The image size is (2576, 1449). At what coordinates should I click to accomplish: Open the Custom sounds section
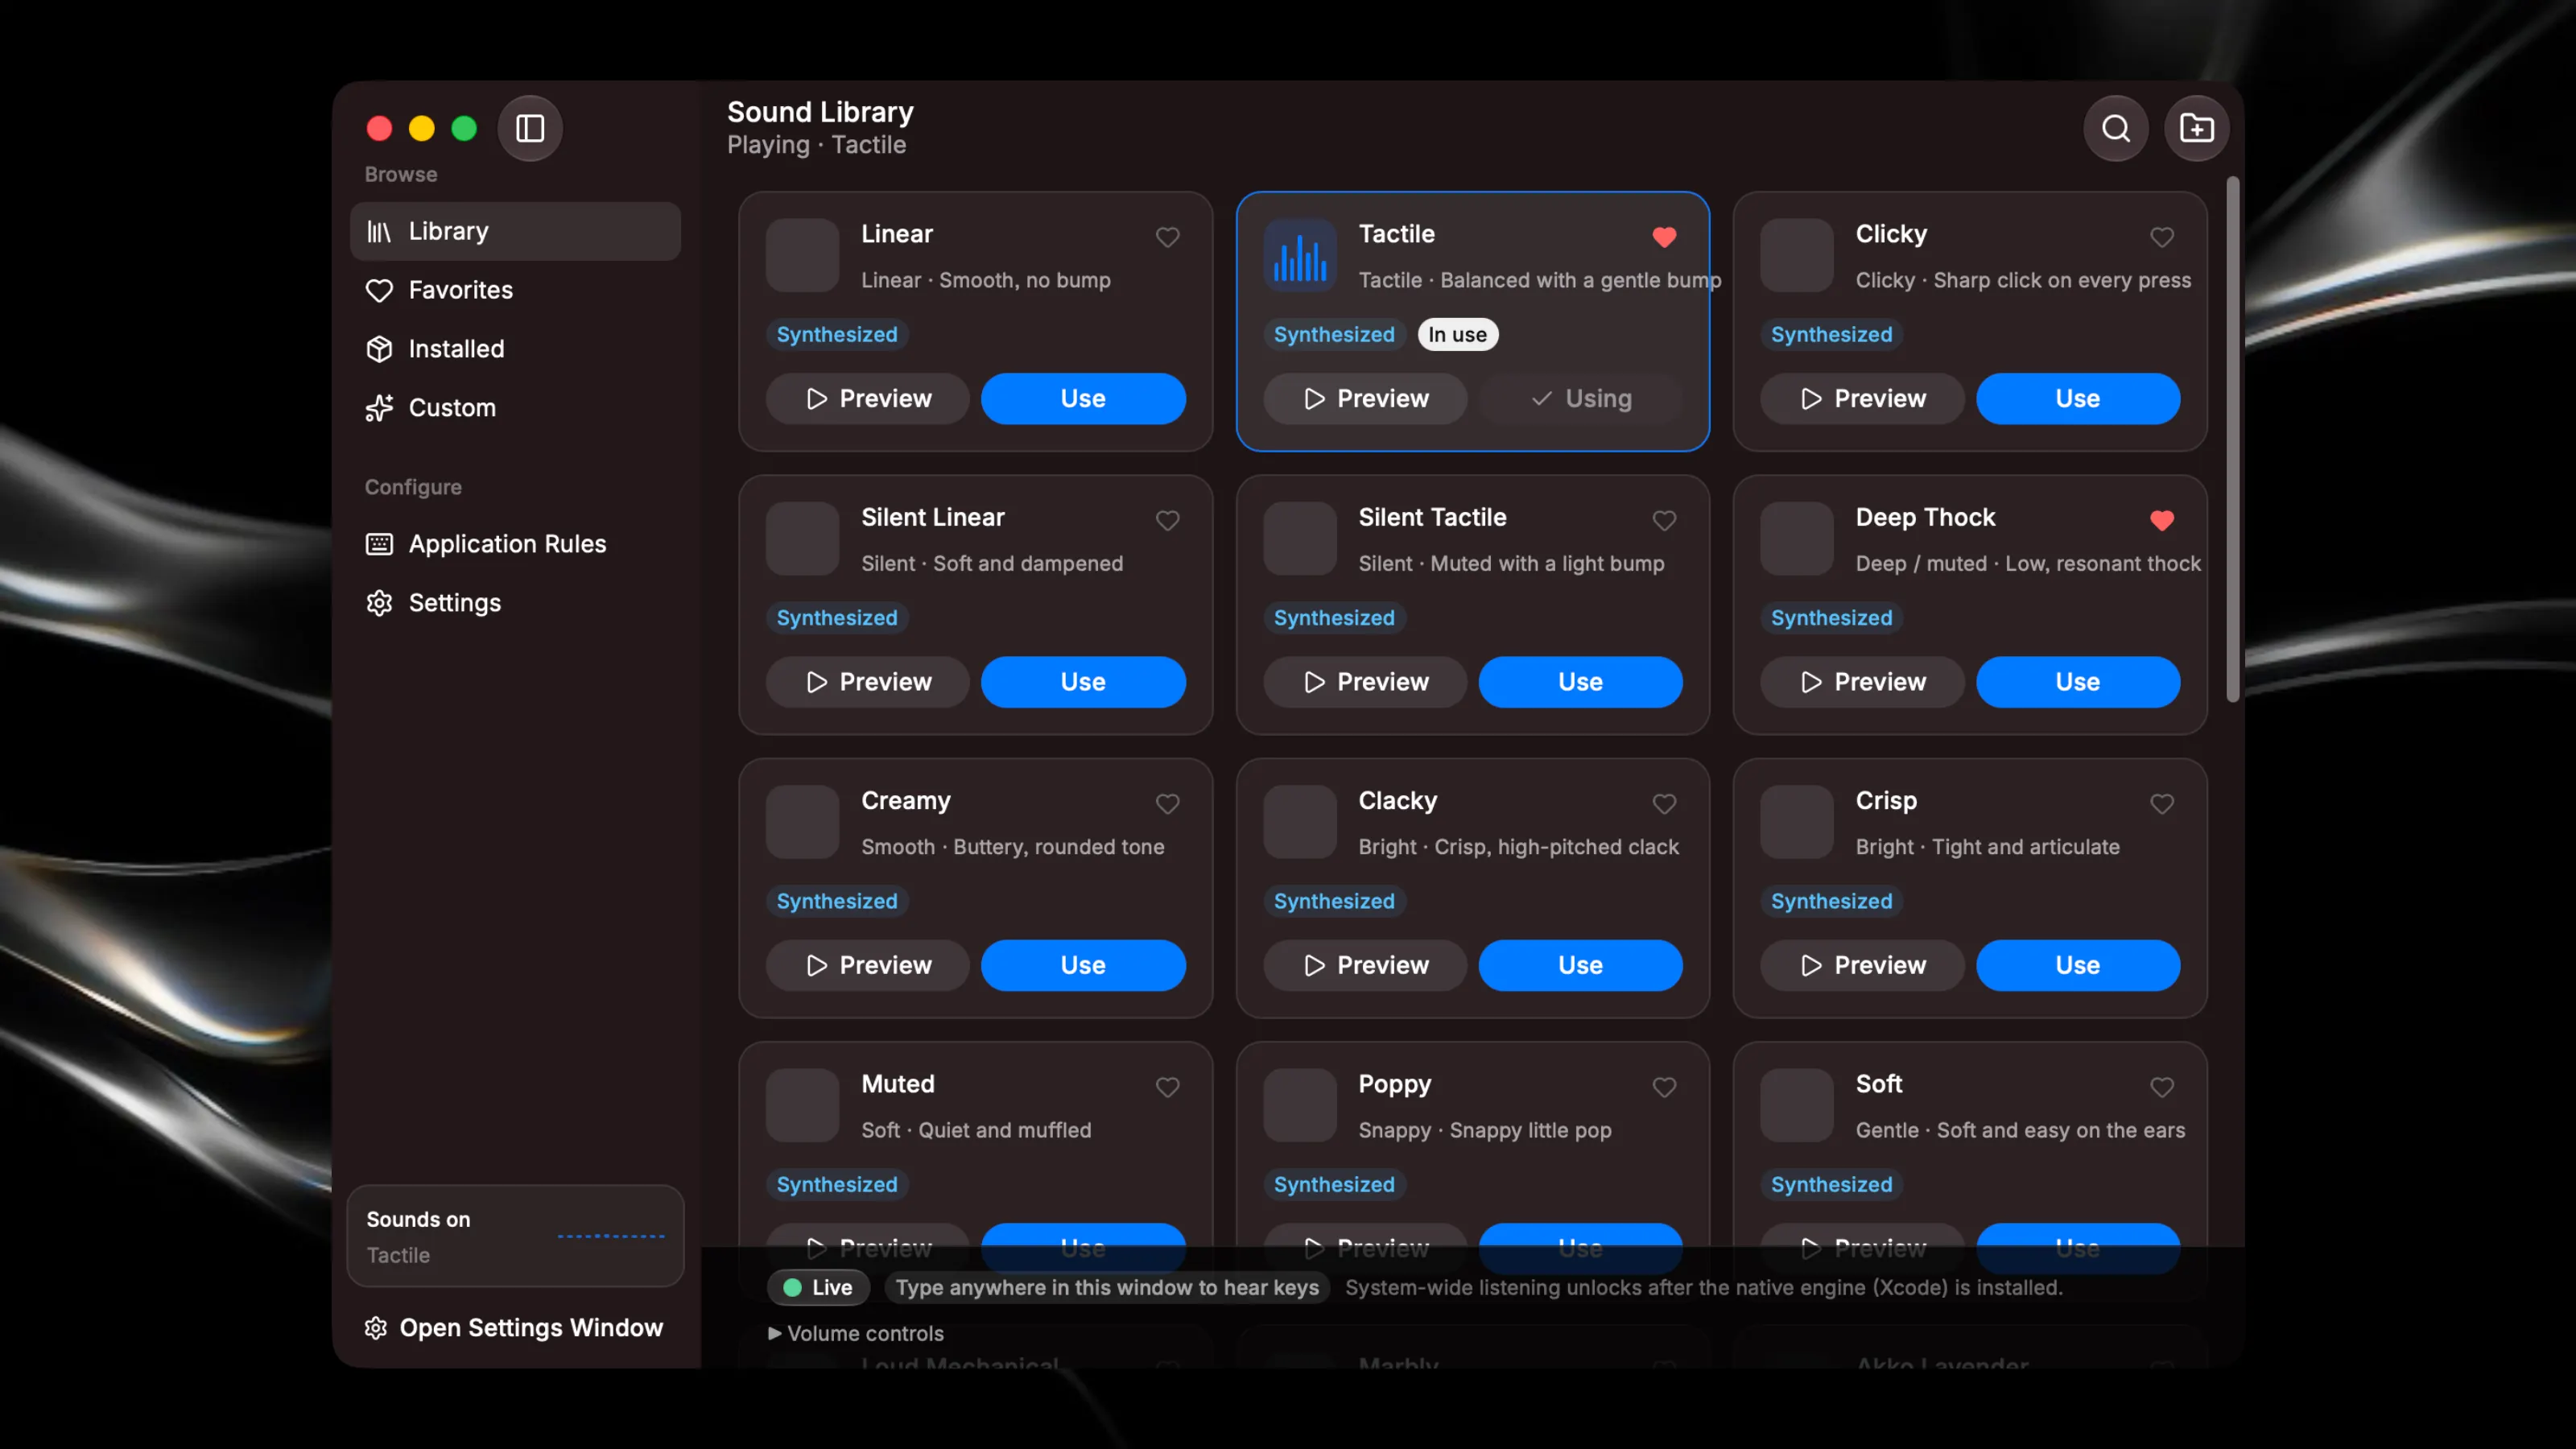click(x=515, y=408)
